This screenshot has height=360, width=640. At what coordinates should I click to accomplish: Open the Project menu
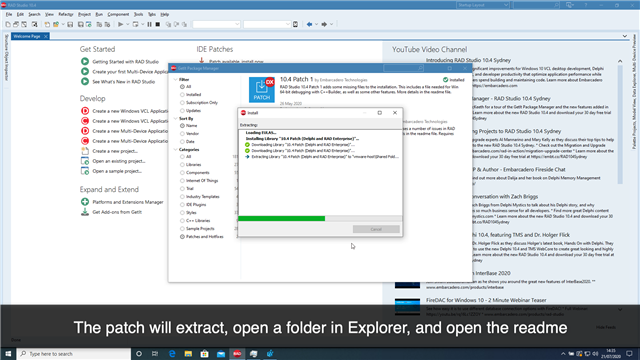(84, 14)
